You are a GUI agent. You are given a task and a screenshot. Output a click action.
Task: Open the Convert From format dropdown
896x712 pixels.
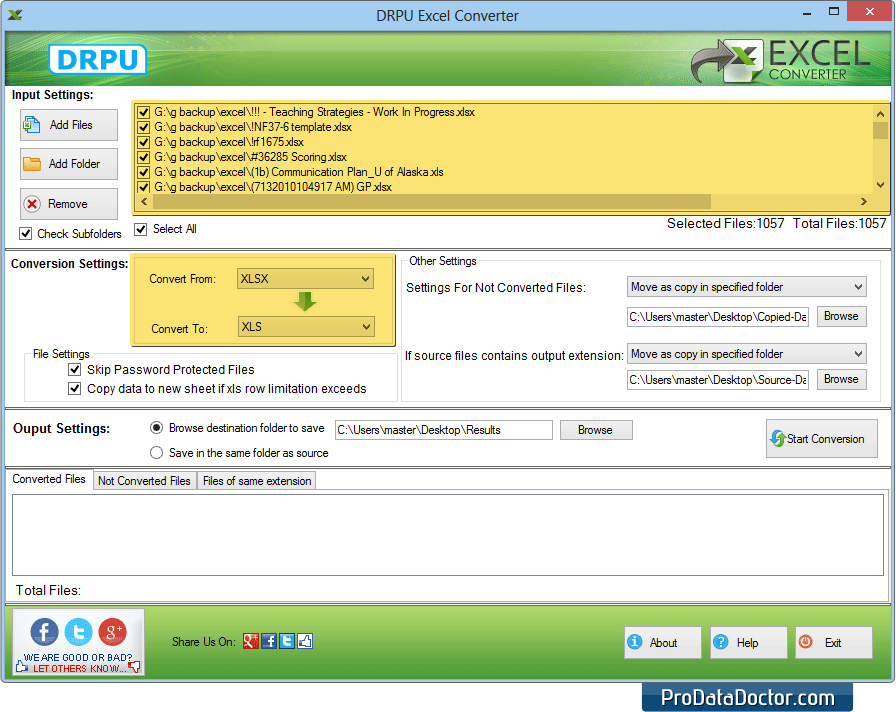[368, 279]
